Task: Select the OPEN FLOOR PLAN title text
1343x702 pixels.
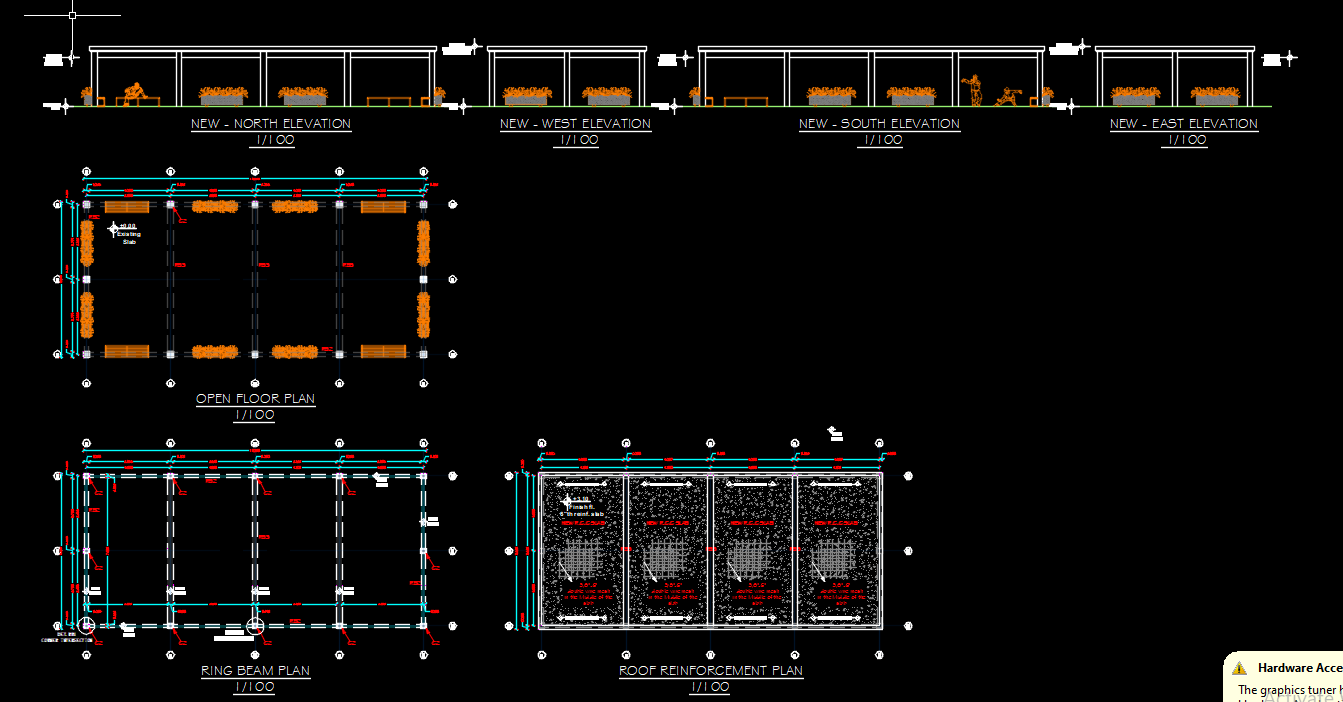Action: coord(255,399)
